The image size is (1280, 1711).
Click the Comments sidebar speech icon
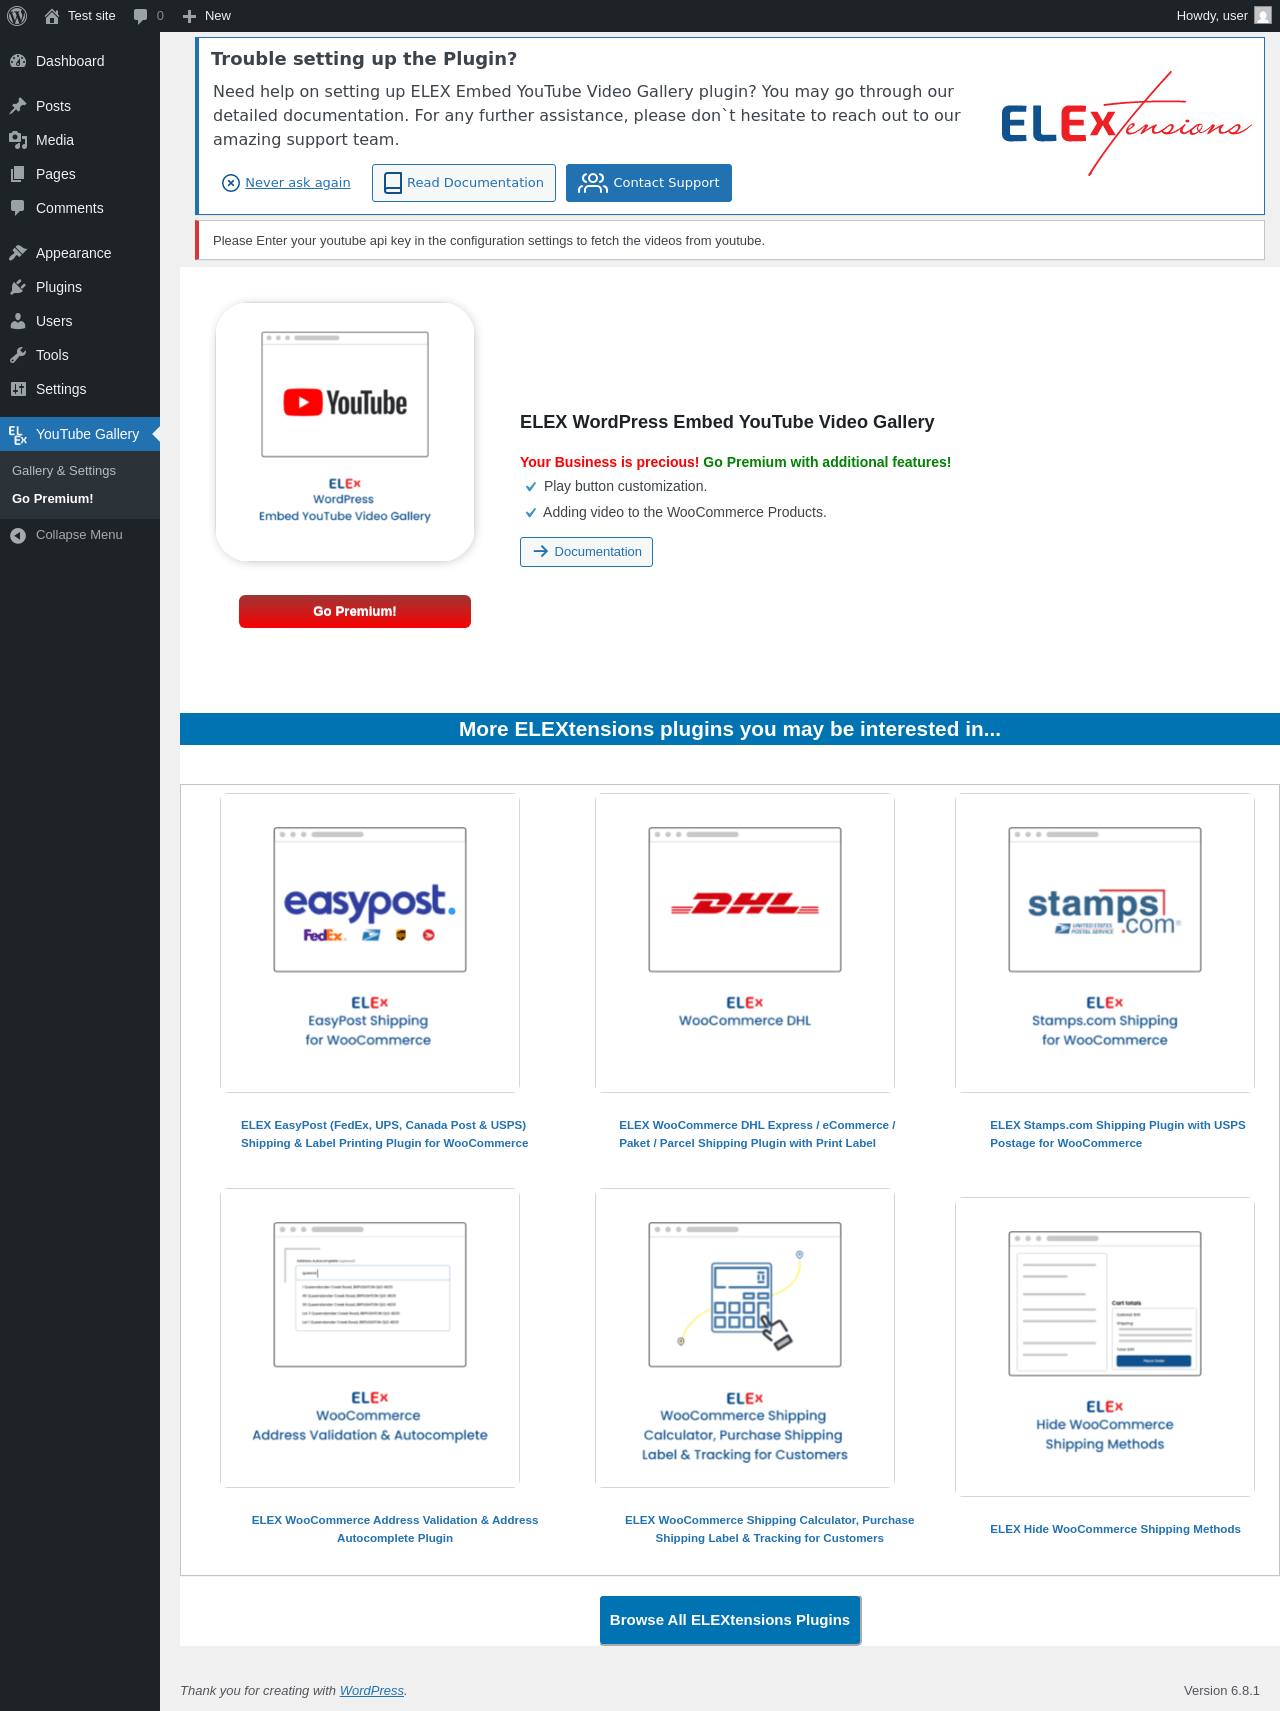tap(18, 208)
